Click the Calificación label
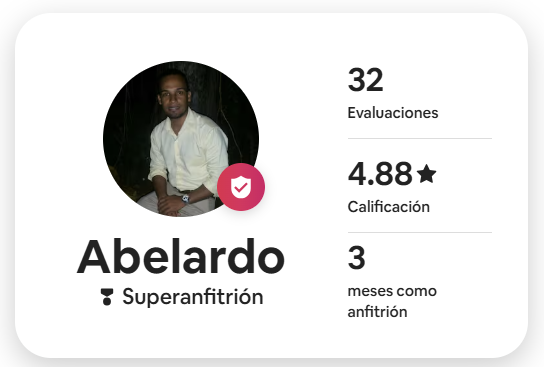 pyautogui.click(x=389, y=207)
